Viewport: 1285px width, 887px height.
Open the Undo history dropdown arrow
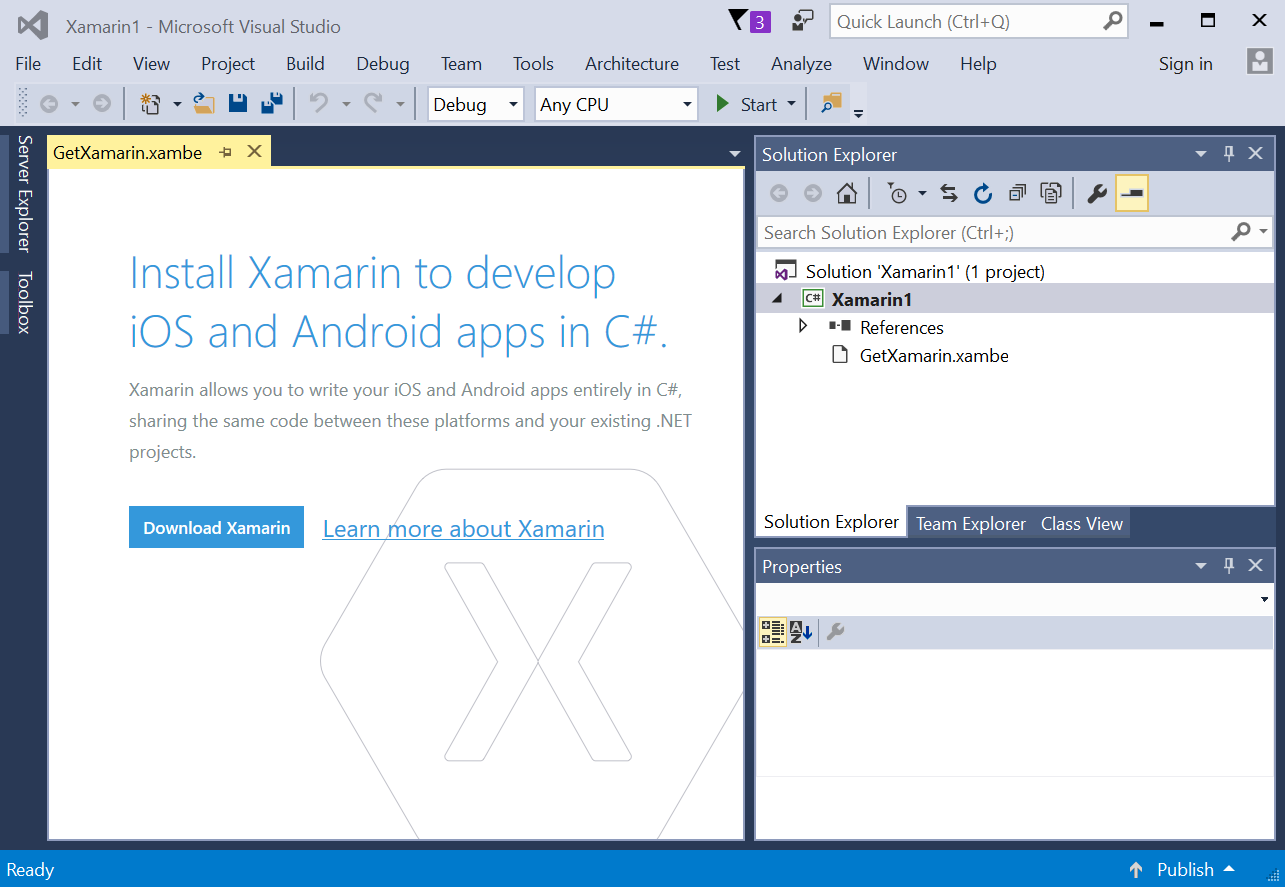(346, 104)
